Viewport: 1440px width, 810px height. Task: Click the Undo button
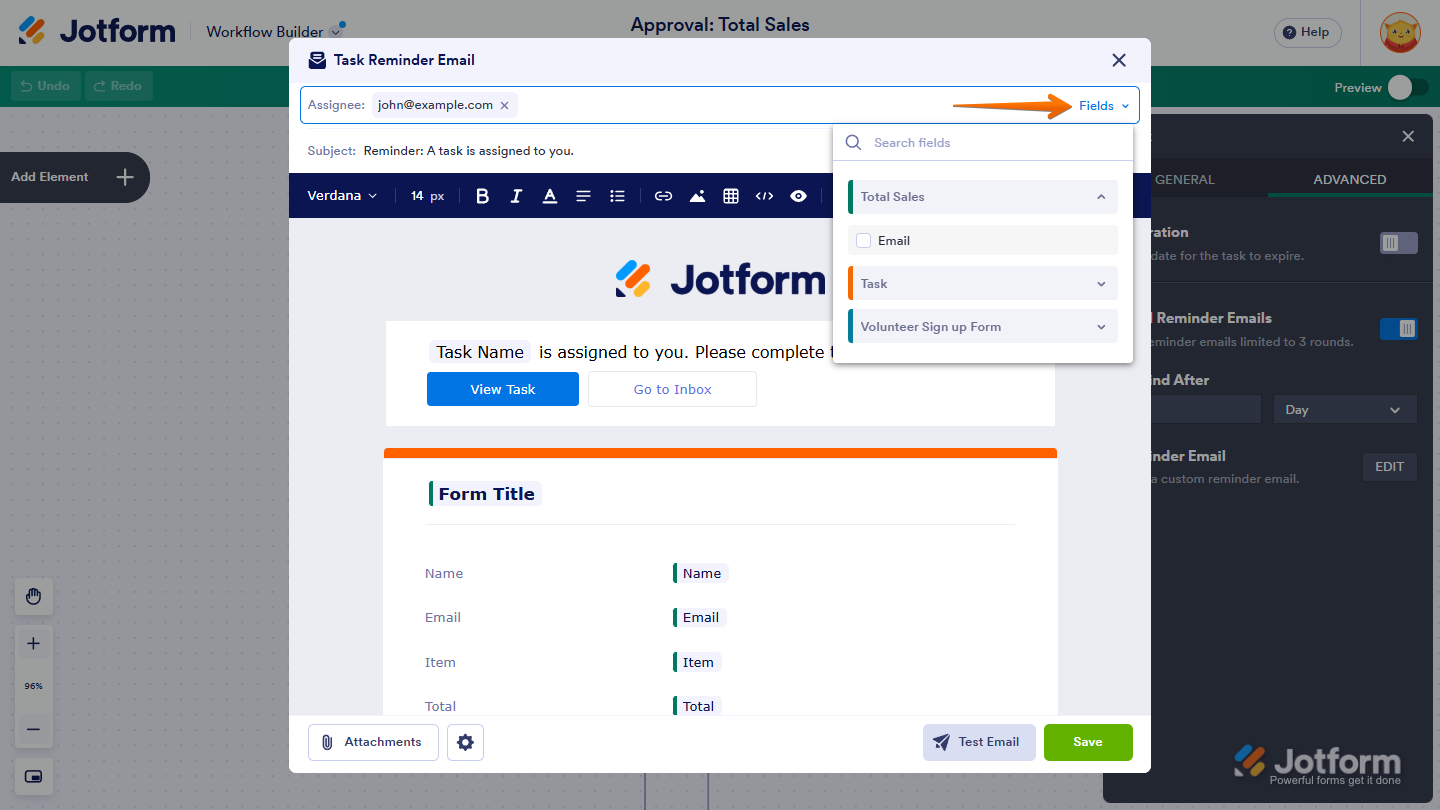pyautogui.click(x=46, y=86)
